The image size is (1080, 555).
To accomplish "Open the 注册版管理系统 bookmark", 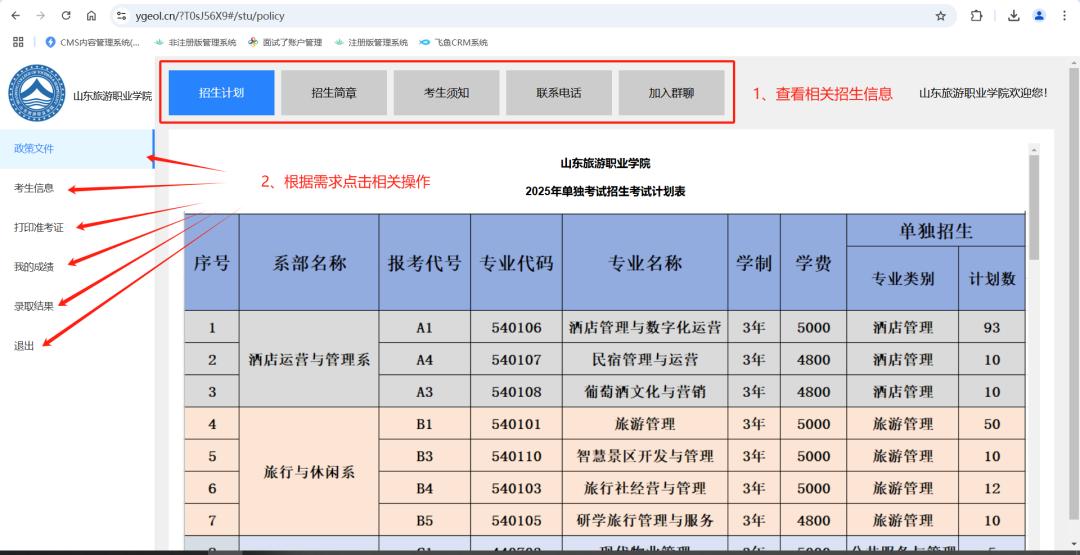I will pyautogui.click(x=371, y=42).
